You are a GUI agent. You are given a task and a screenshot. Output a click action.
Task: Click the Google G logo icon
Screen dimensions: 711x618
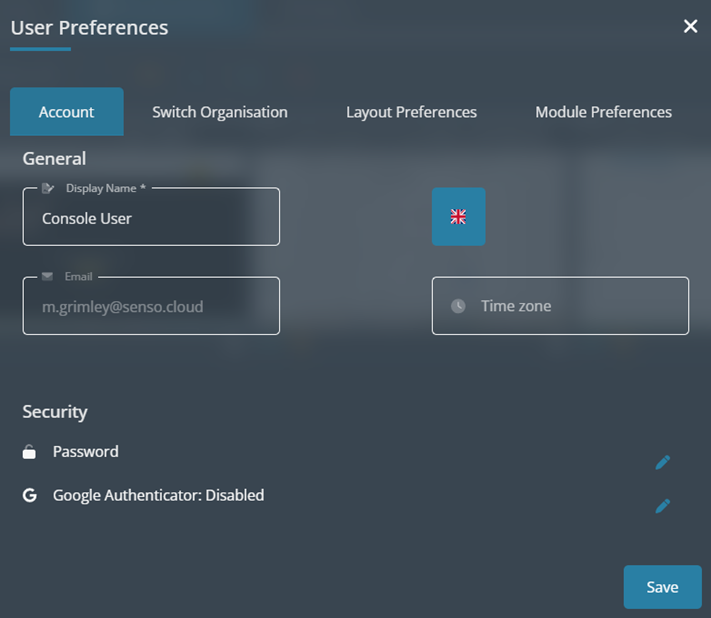(30, 495)
